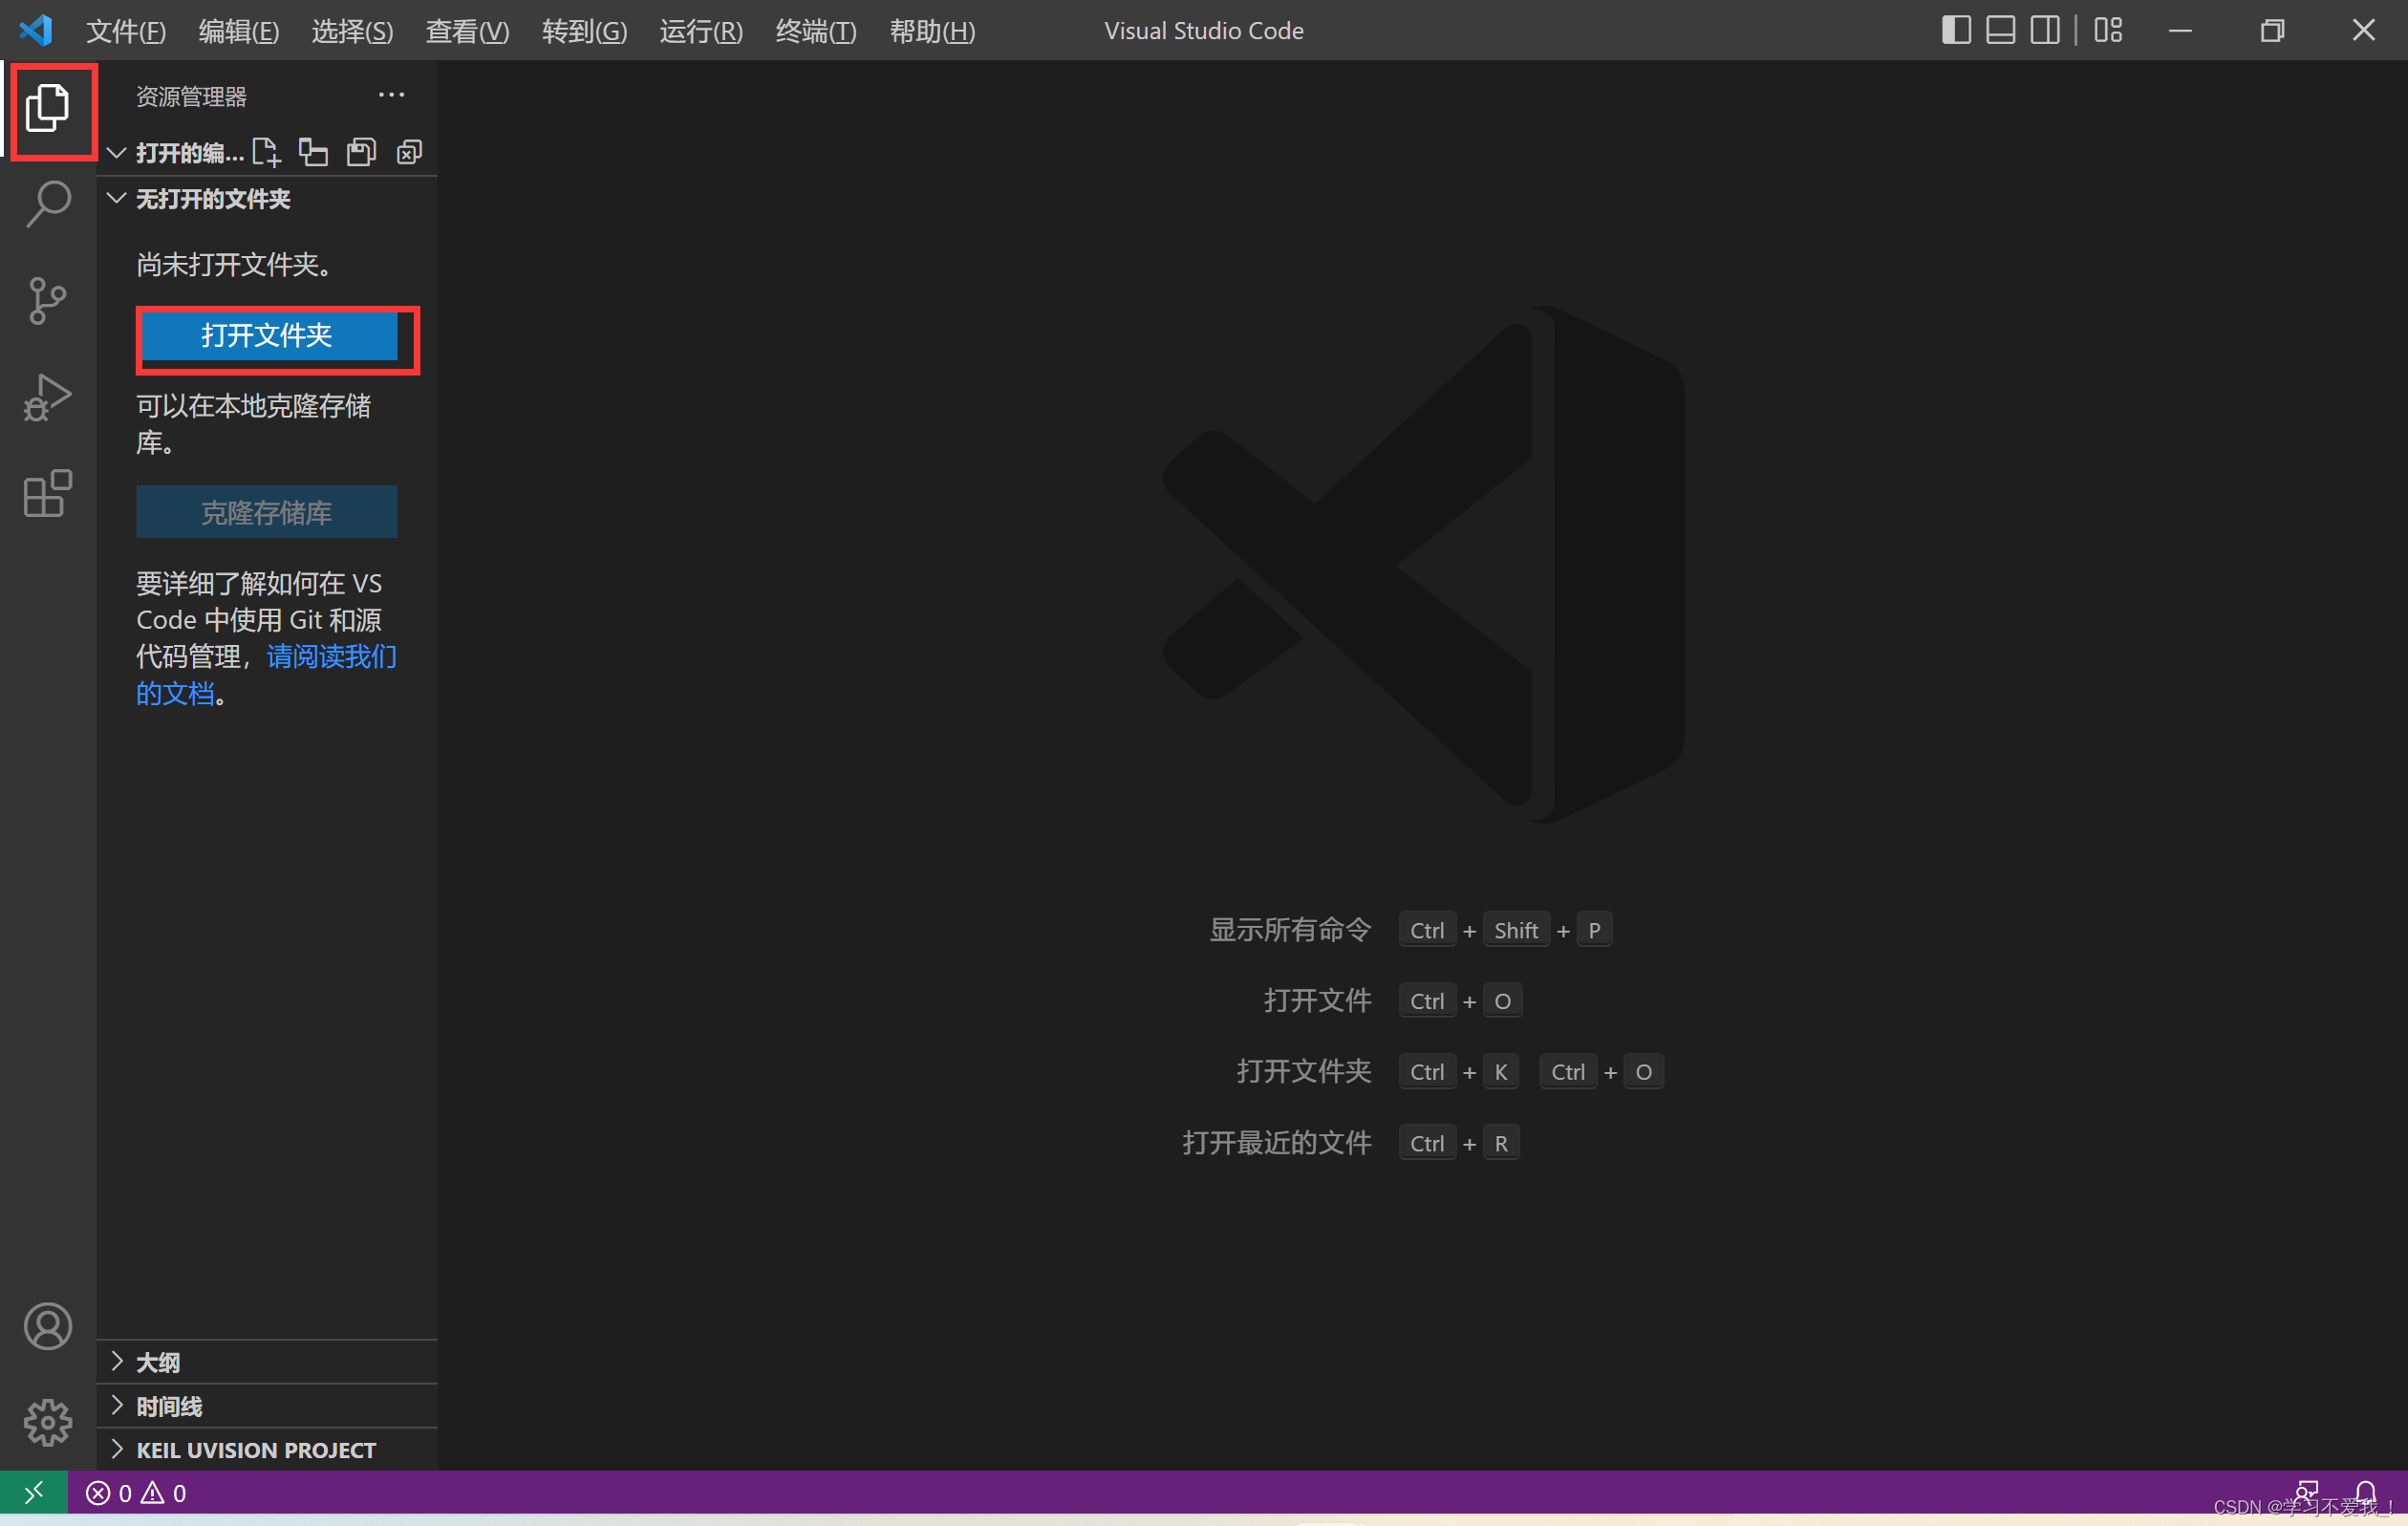Click the close all editors icon
The width and height of the screenshot is (2408, 1526).
[x=409, y=152]
